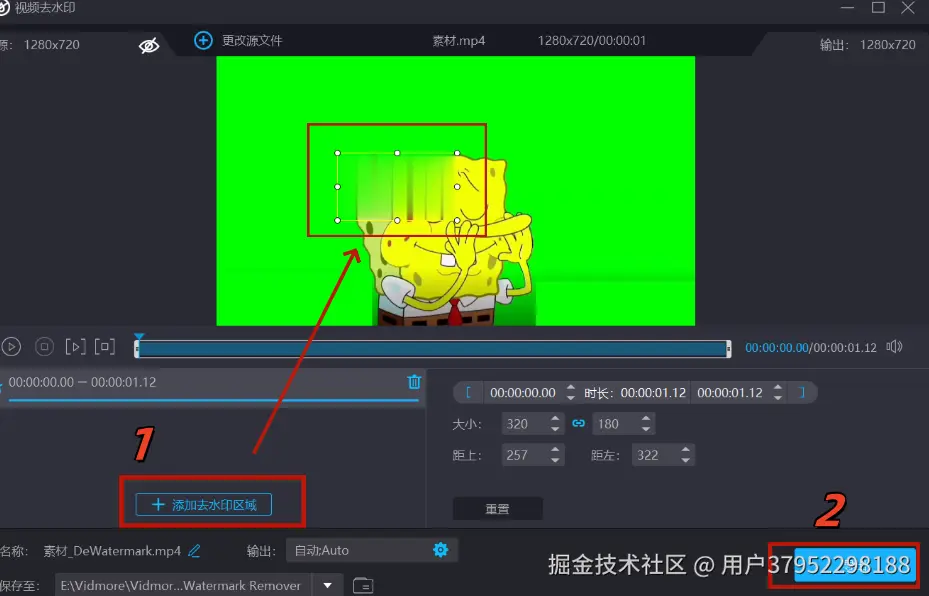Click the blue playhead marker on the timeline

(139, 337)
